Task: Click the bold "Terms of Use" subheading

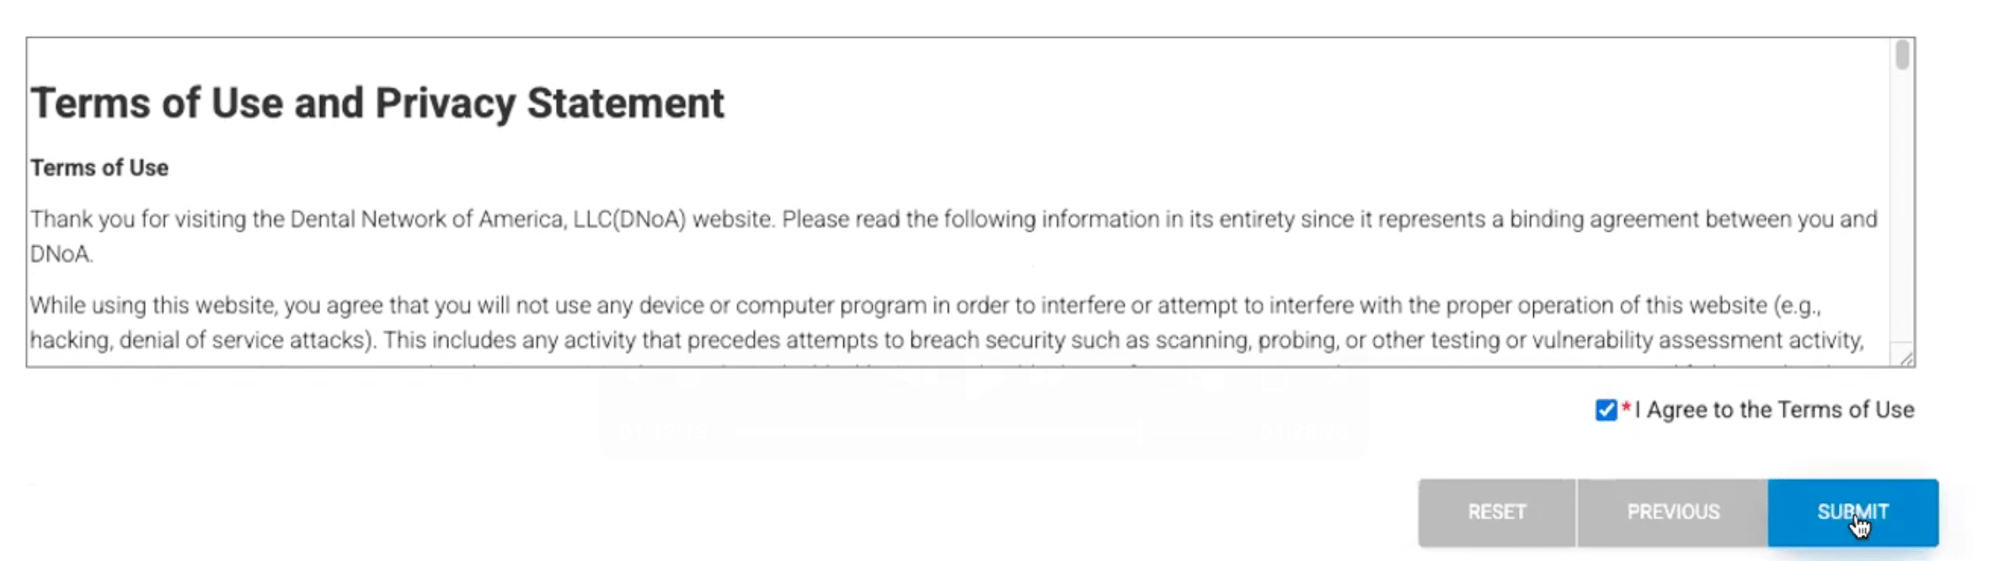Action: (x=99, y=168)
